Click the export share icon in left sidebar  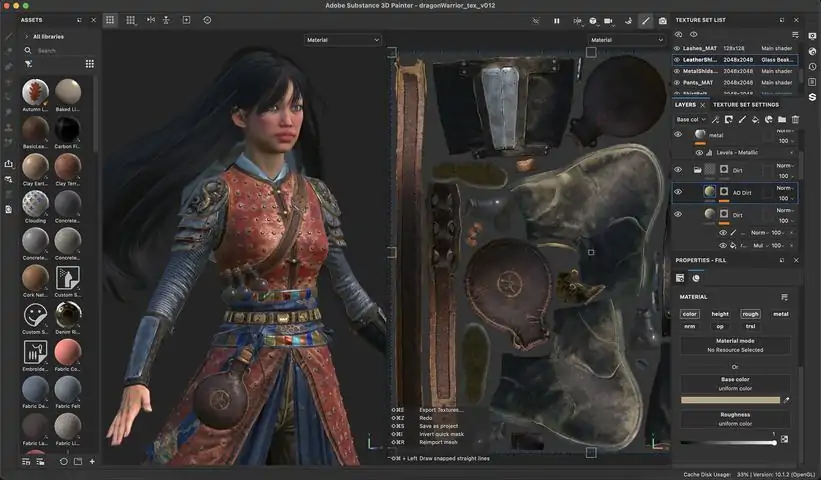(x=8, y=164)
